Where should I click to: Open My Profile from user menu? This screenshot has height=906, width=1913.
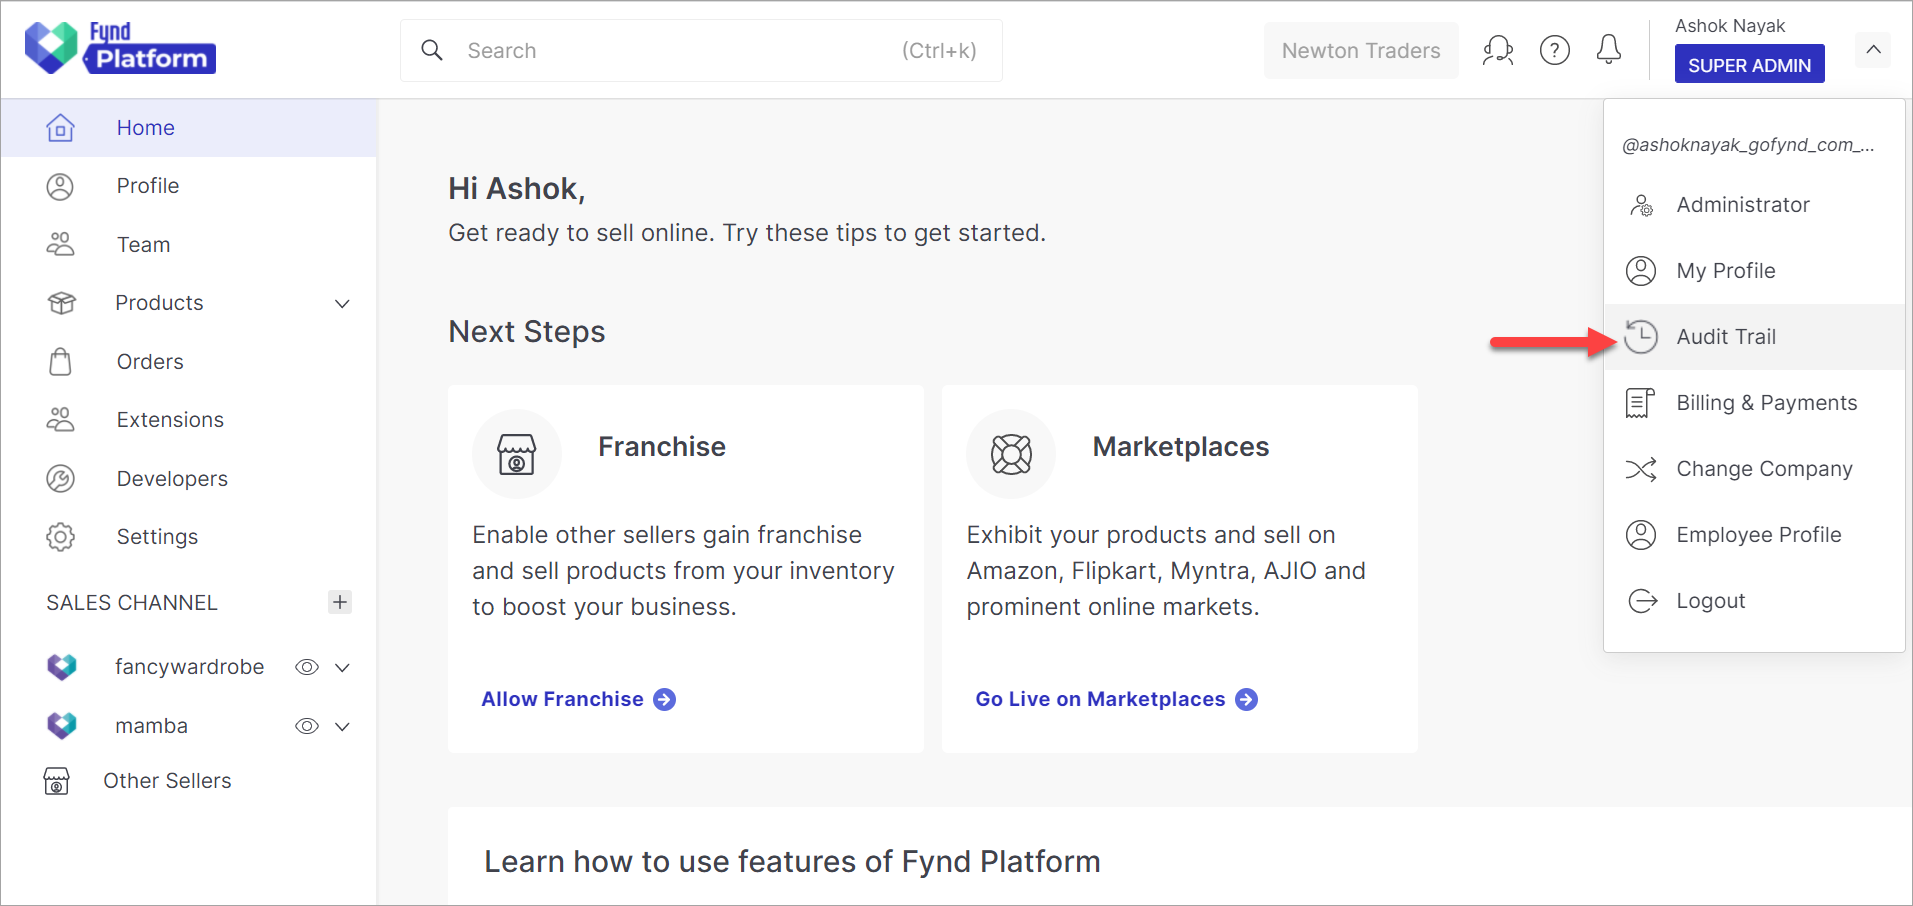(x=1754, y=271)
